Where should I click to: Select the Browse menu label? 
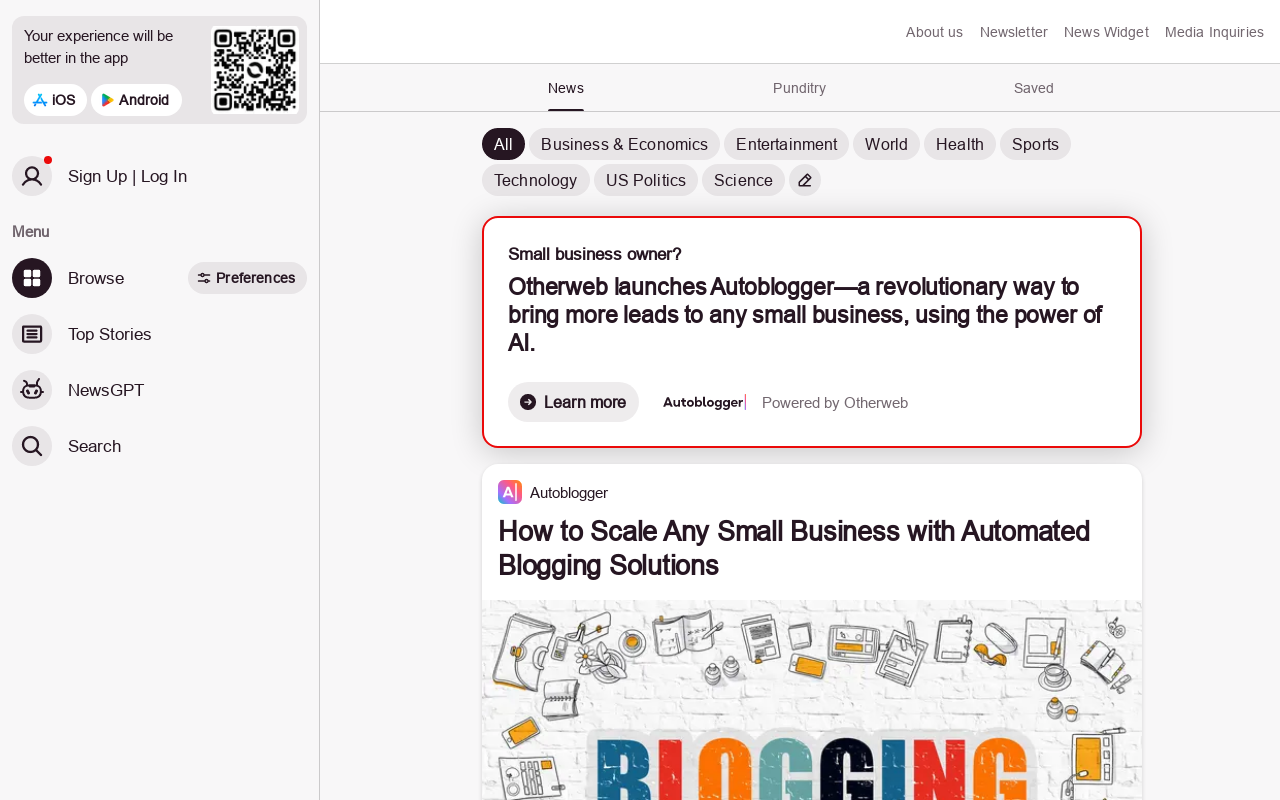point(96,278)
